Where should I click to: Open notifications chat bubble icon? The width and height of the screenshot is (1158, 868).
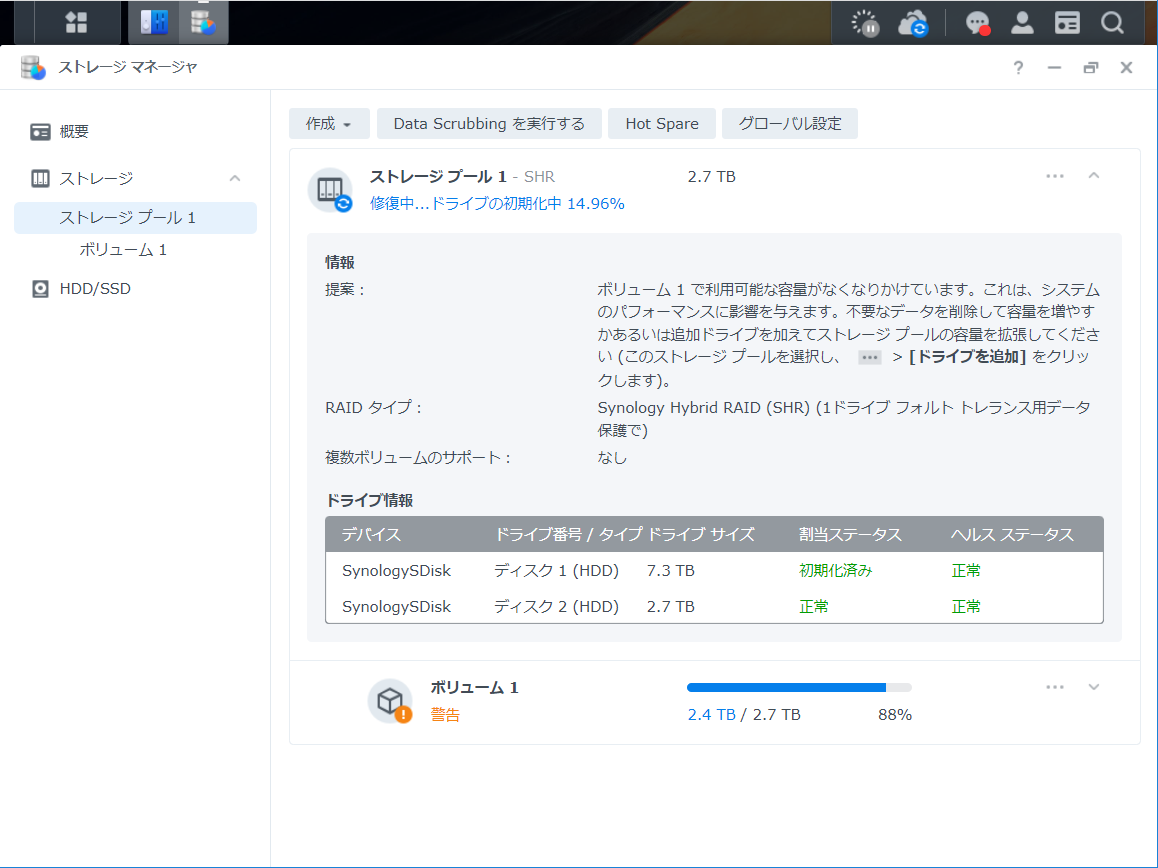(977, 24)
